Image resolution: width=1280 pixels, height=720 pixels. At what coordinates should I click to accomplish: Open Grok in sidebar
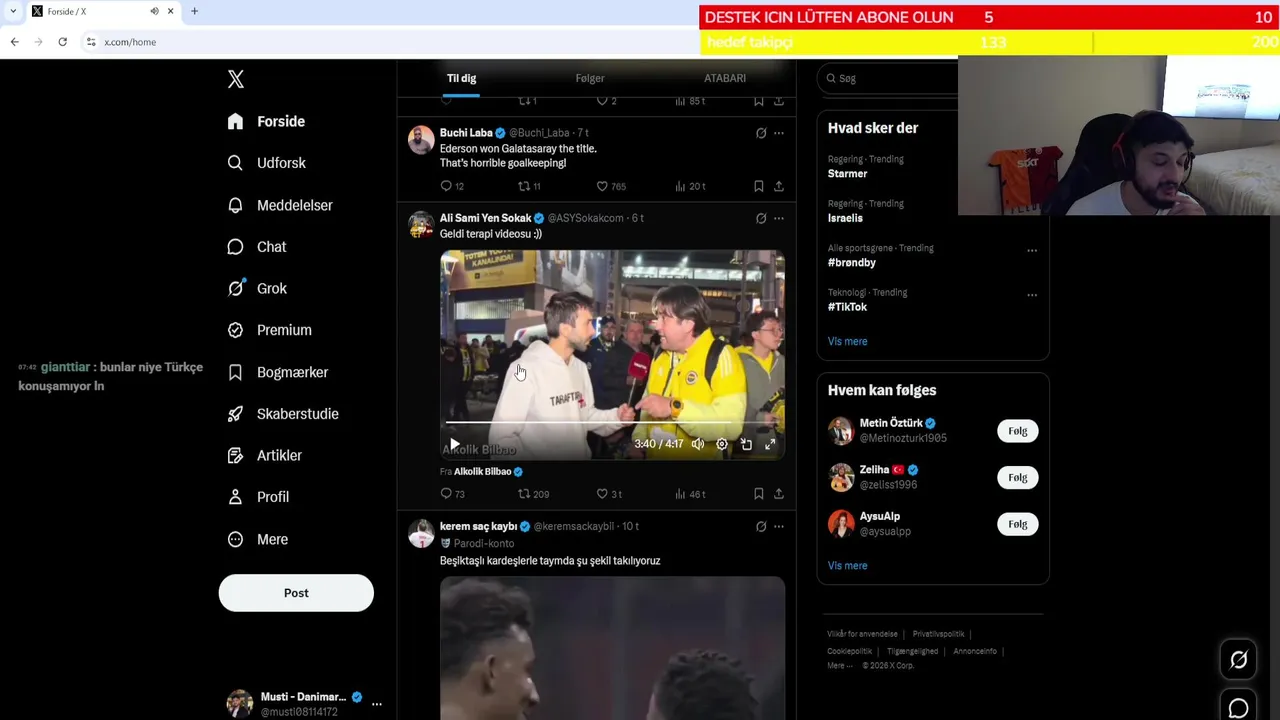[257, 288]
